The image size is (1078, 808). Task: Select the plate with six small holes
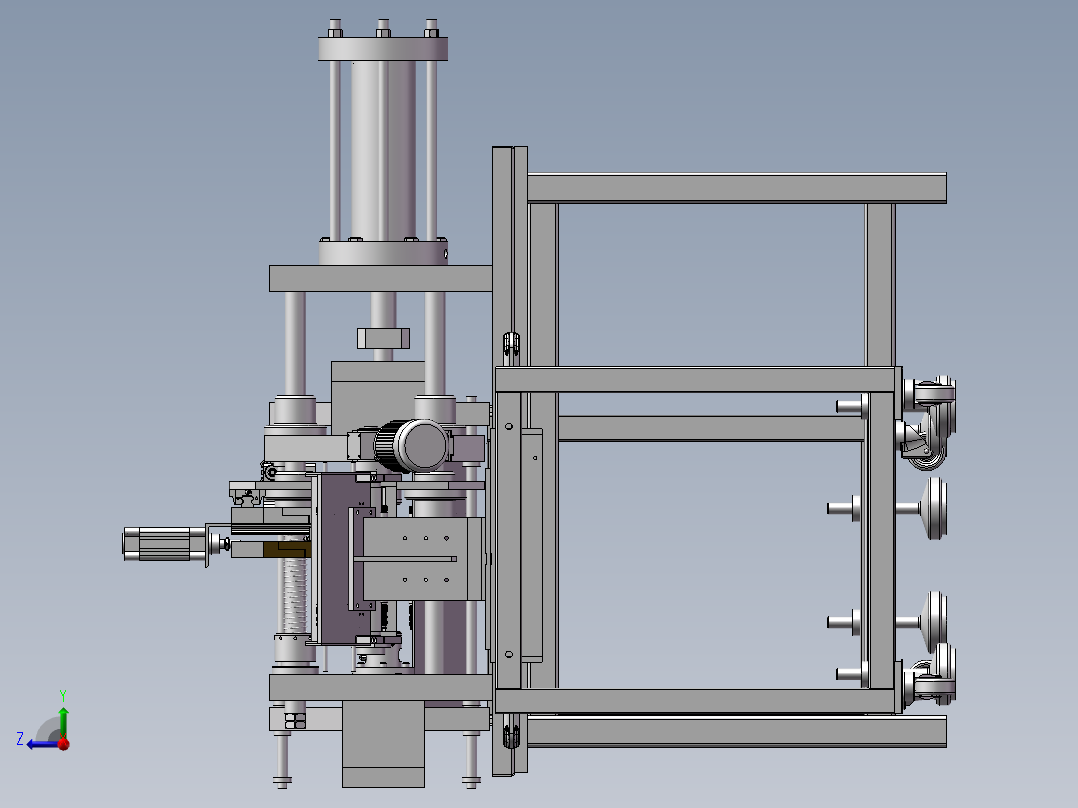421,559
